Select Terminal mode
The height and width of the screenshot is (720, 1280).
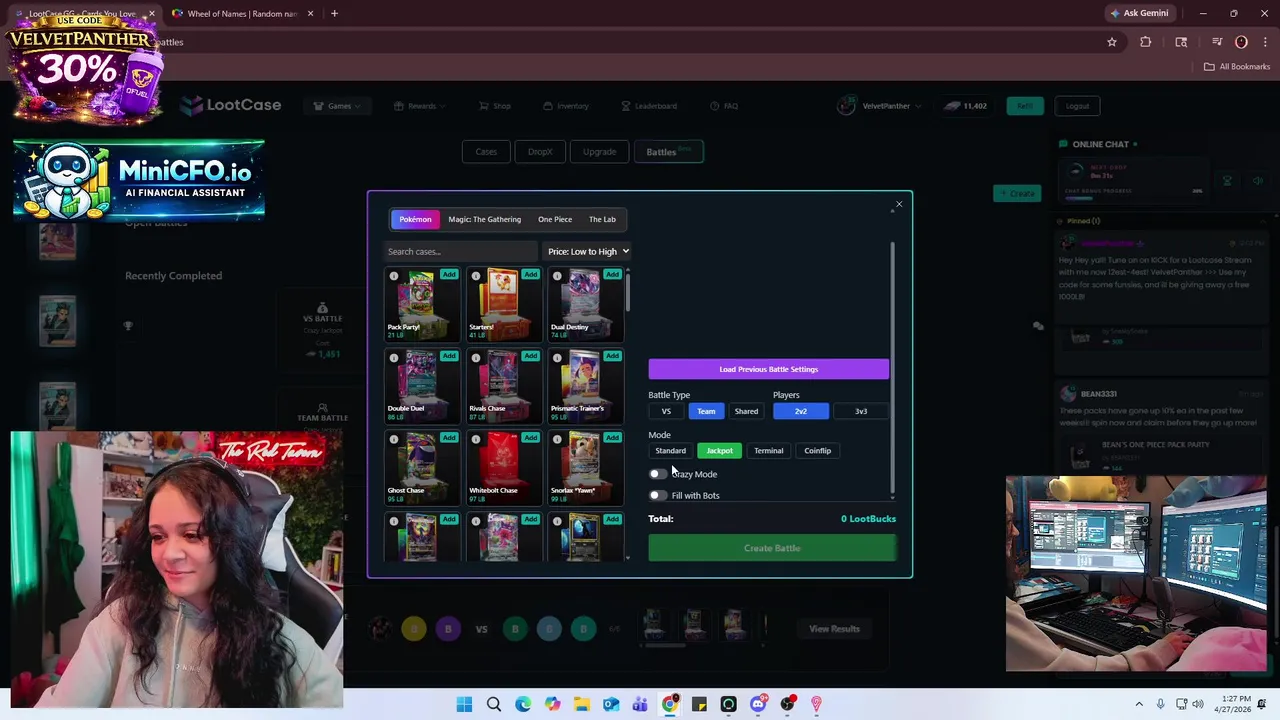769,451
